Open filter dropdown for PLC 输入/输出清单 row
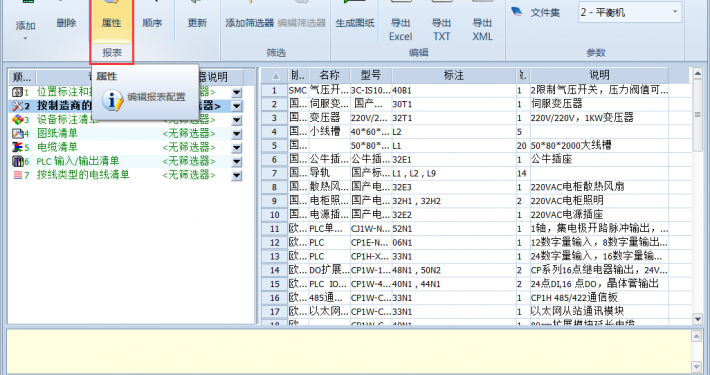 [x=236, y=162]
